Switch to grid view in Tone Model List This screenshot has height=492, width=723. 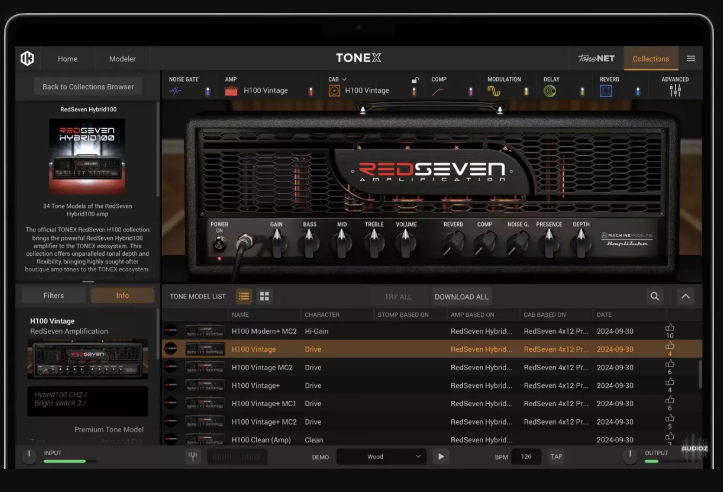[264, 296]
